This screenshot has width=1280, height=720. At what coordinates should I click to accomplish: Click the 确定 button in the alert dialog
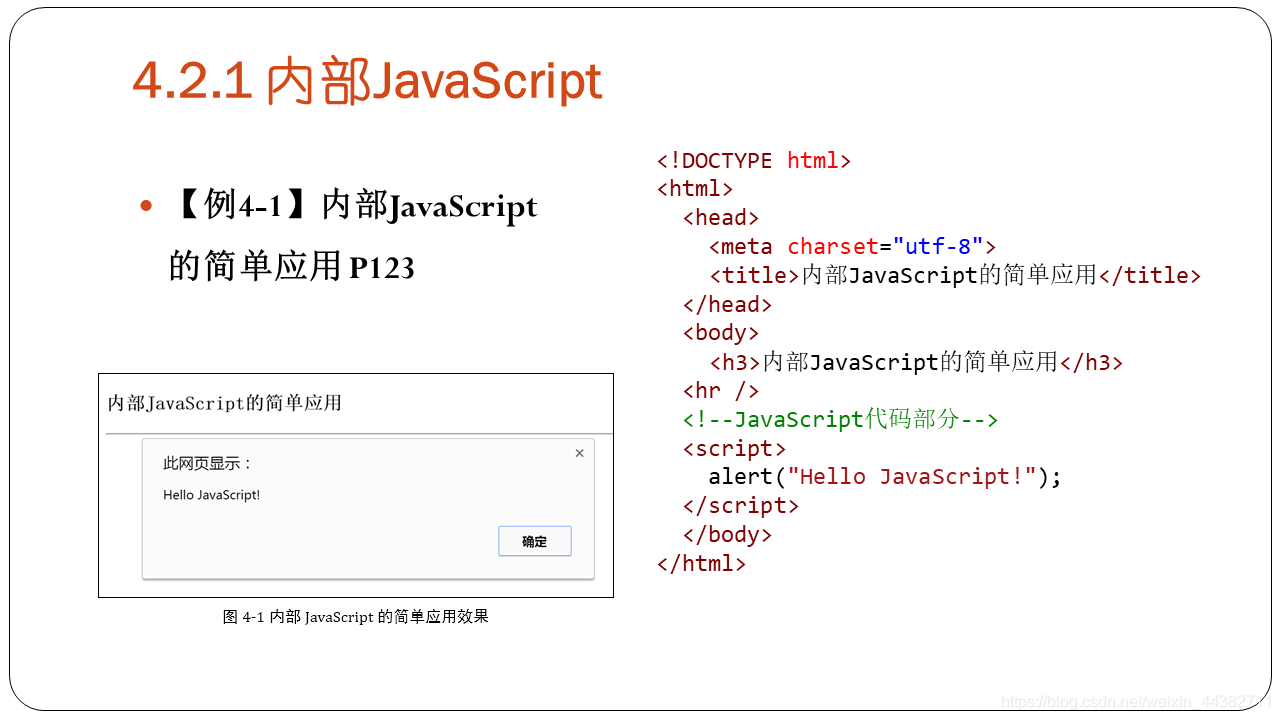tap(535, 541)
